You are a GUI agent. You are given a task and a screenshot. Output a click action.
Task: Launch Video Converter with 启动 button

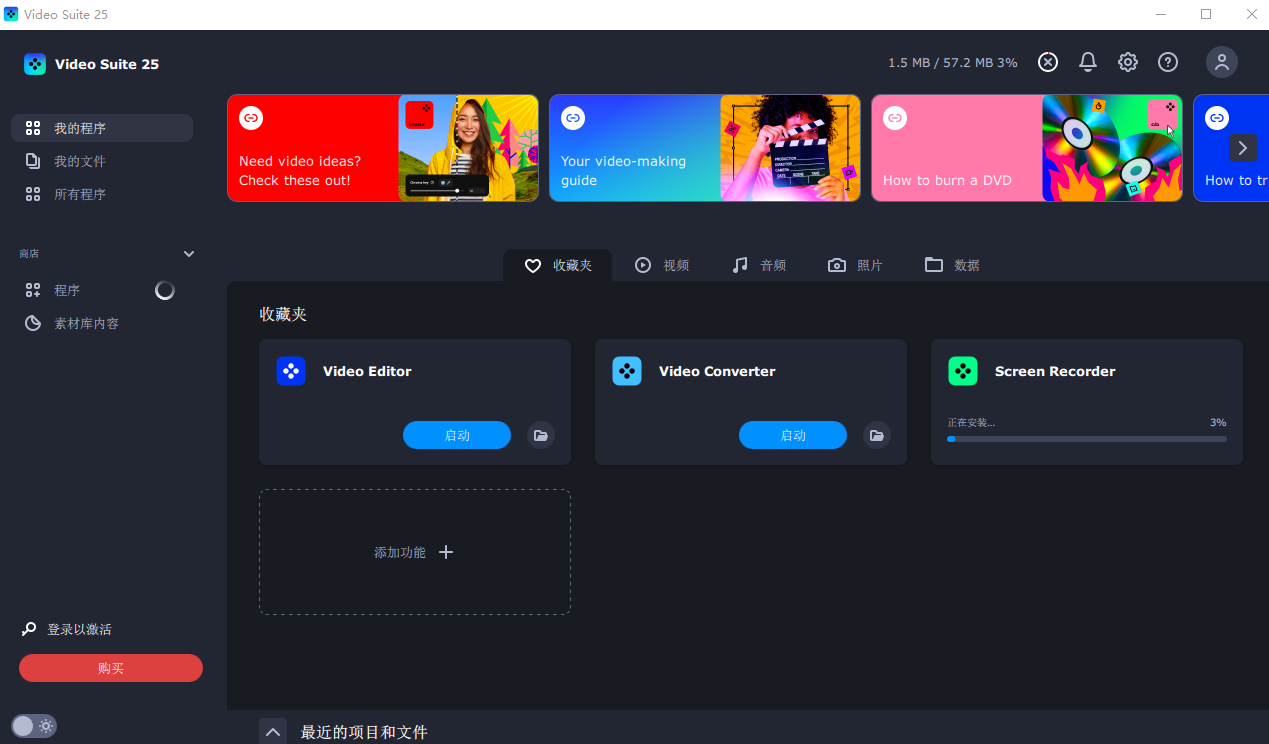(793, 435)
